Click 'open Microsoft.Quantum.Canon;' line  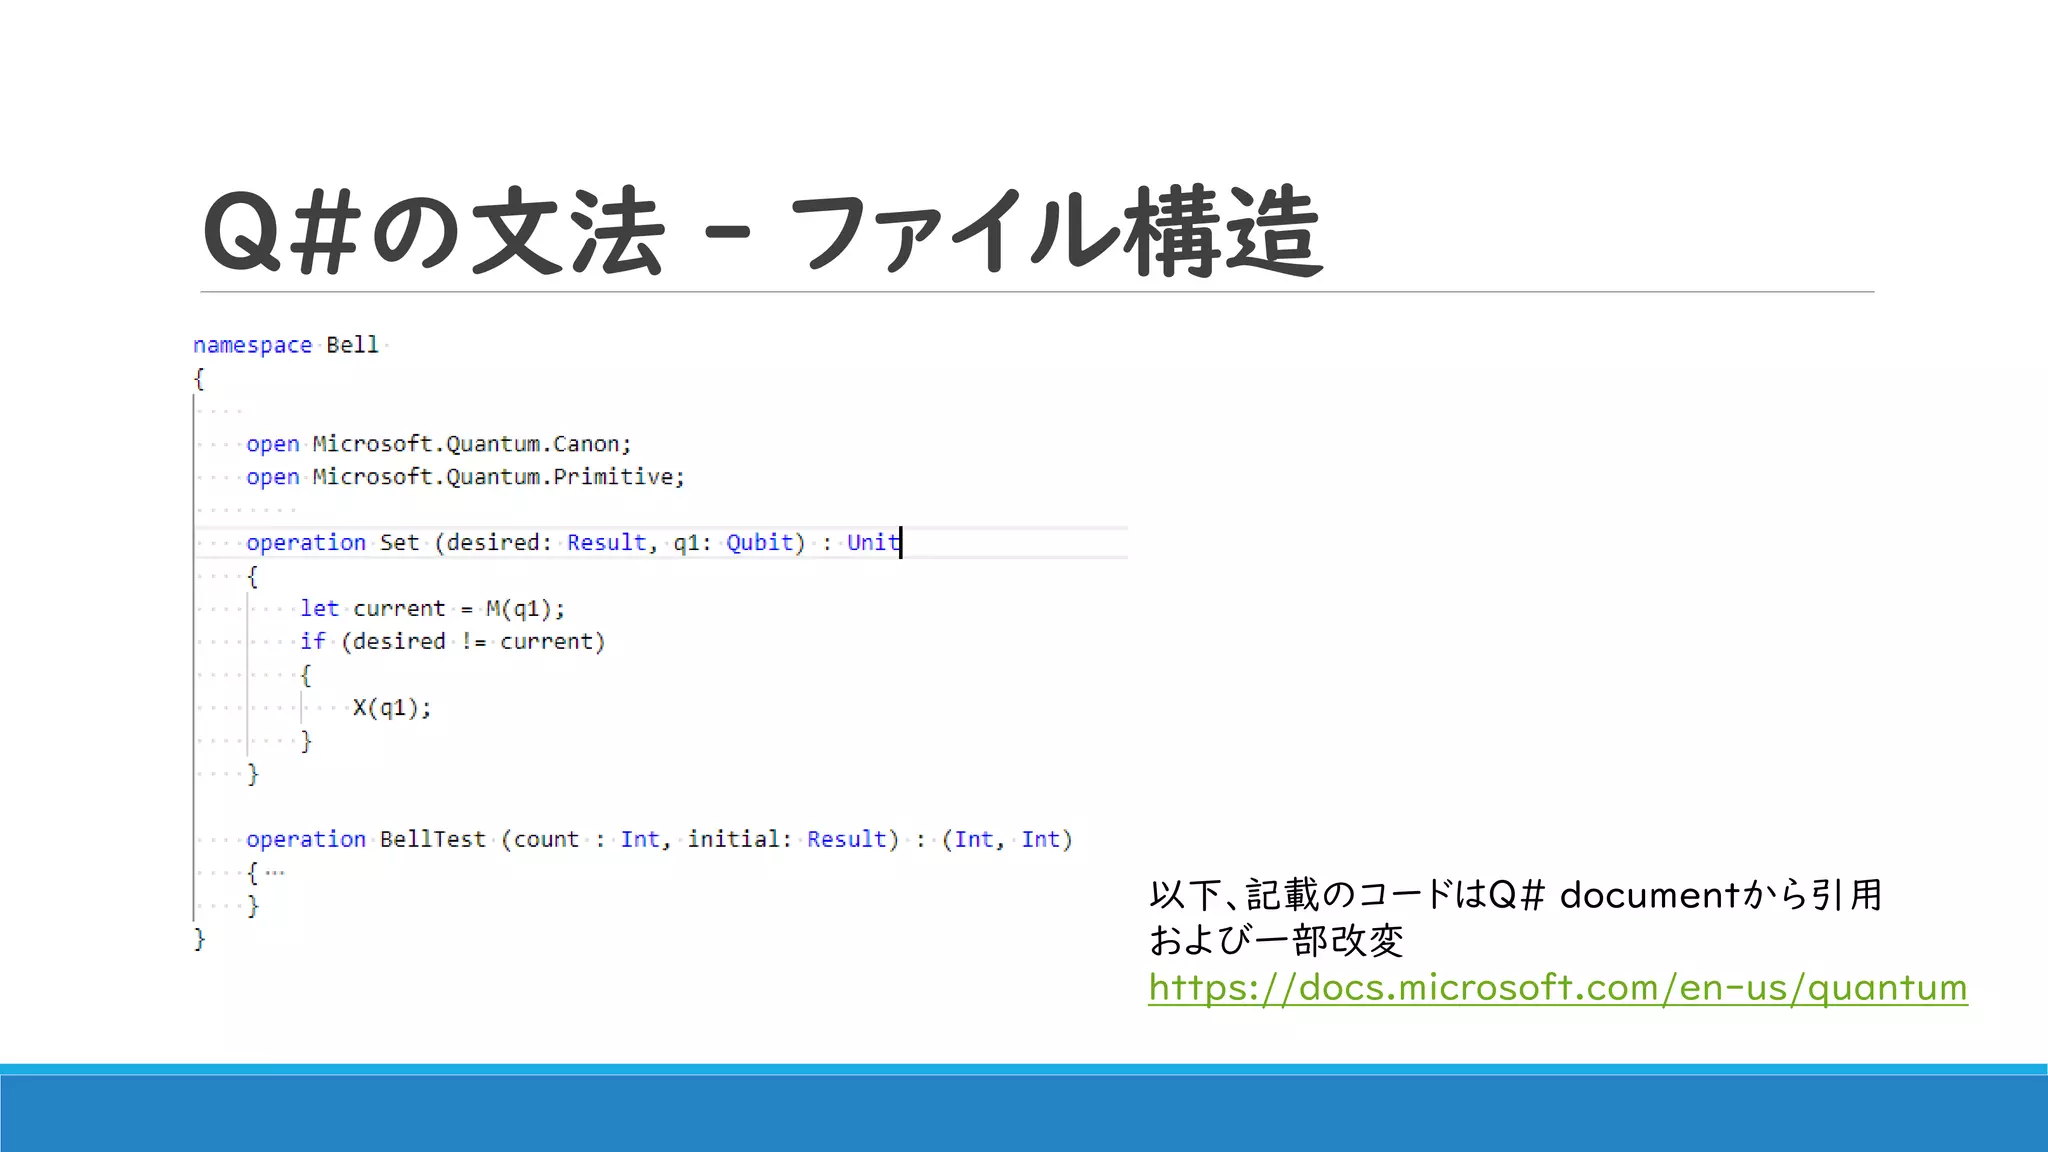439,444
